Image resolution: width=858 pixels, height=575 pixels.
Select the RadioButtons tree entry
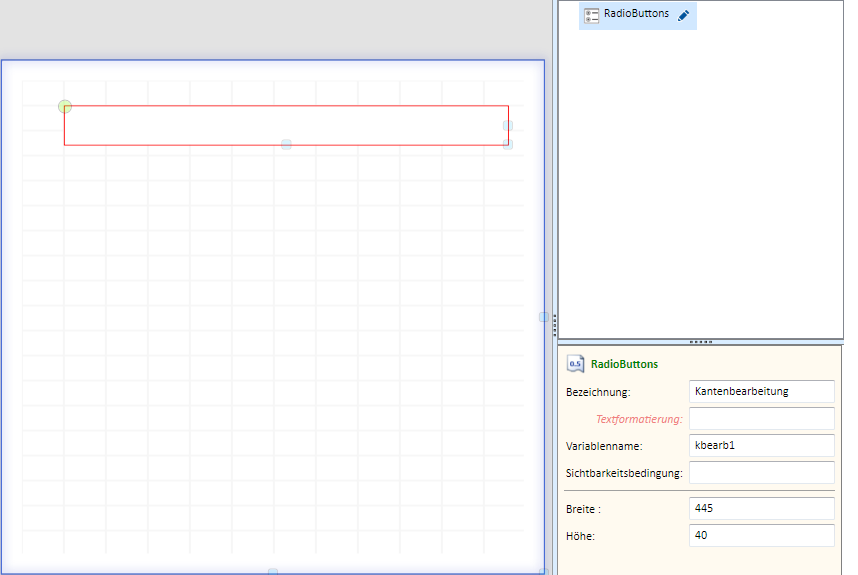click(x=637, y=15)
